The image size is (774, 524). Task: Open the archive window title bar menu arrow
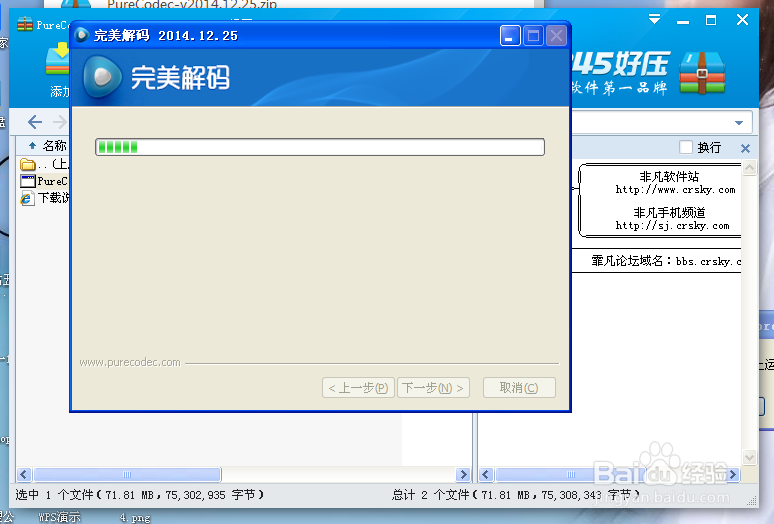tap(655, 19)
